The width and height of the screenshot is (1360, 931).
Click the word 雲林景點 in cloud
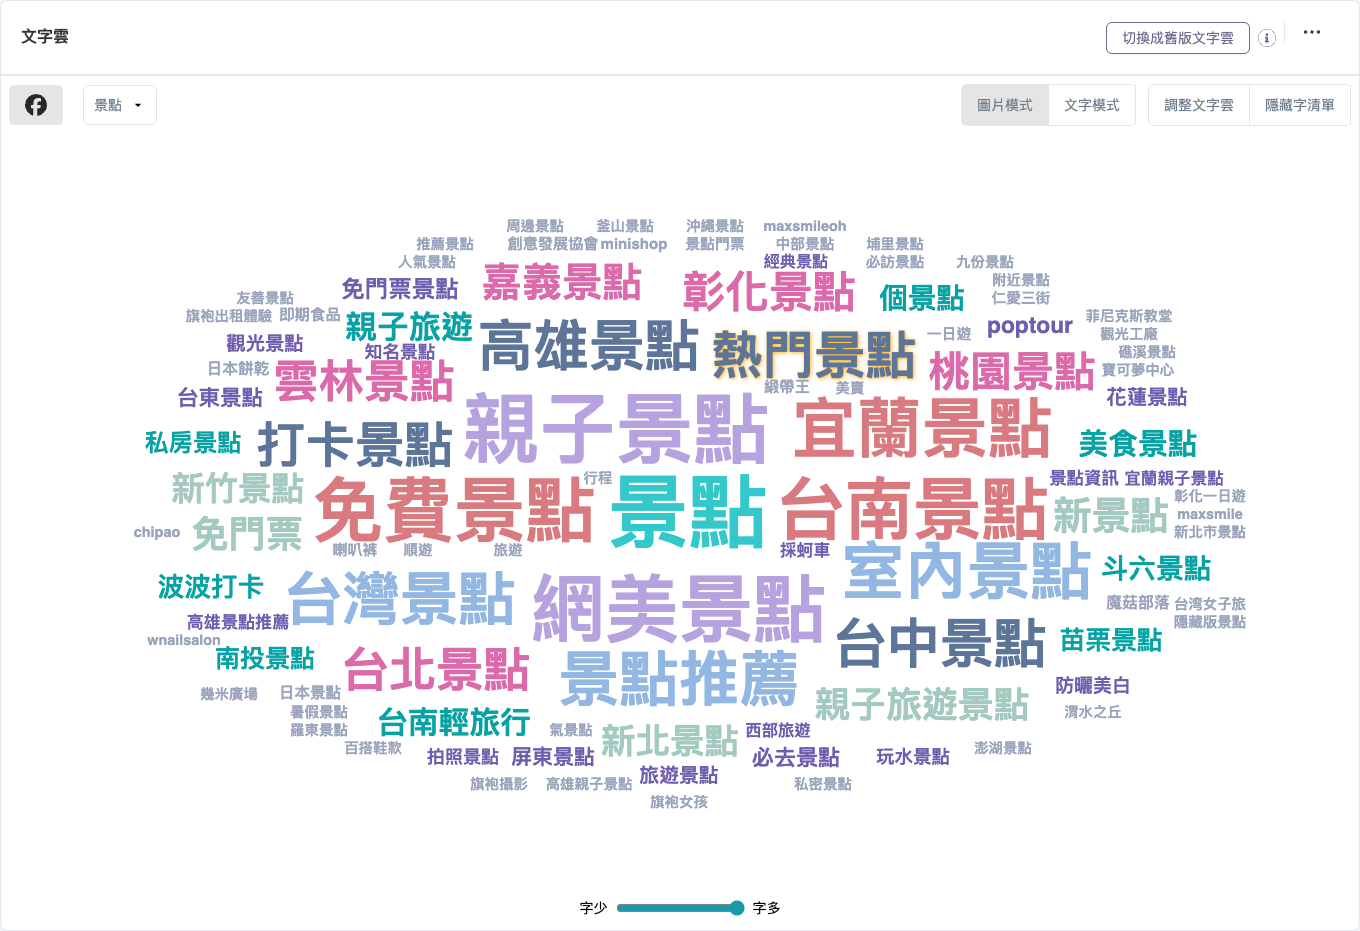(x=365, y=381)
